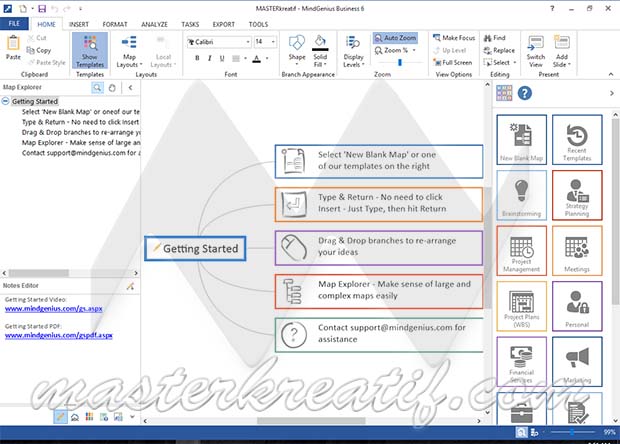Open the www.mindgenius.com/gspdf.aspx link
This screenshot has width=620, height=444.
click(59, 335)
